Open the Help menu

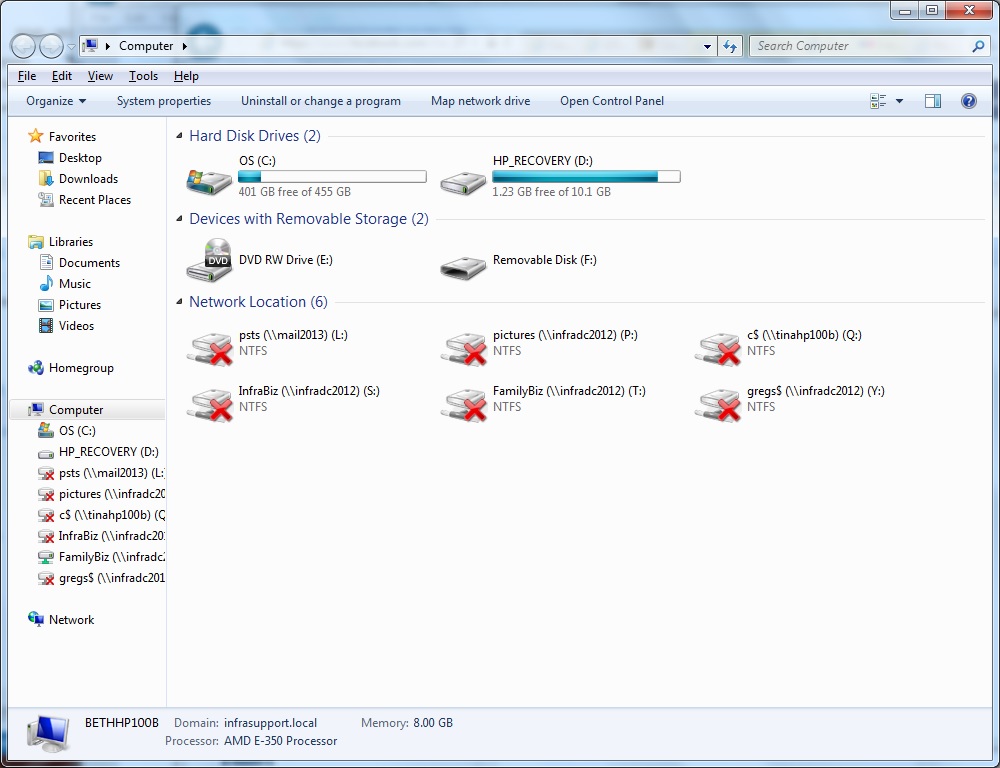(x=186, y=76)
